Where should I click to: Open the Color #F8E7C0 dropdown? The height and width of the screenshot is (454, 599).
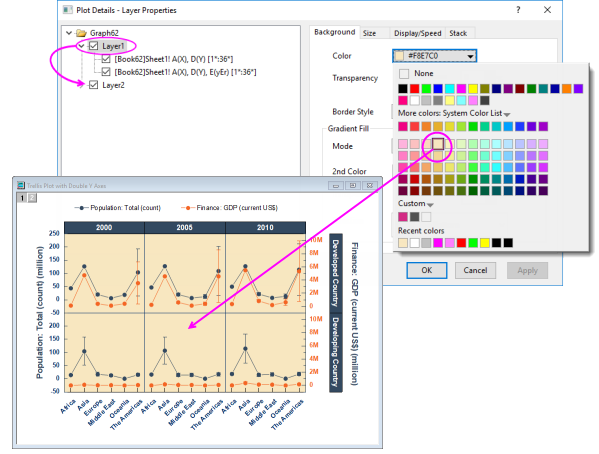pyautogui.click(x=434, y=56)
